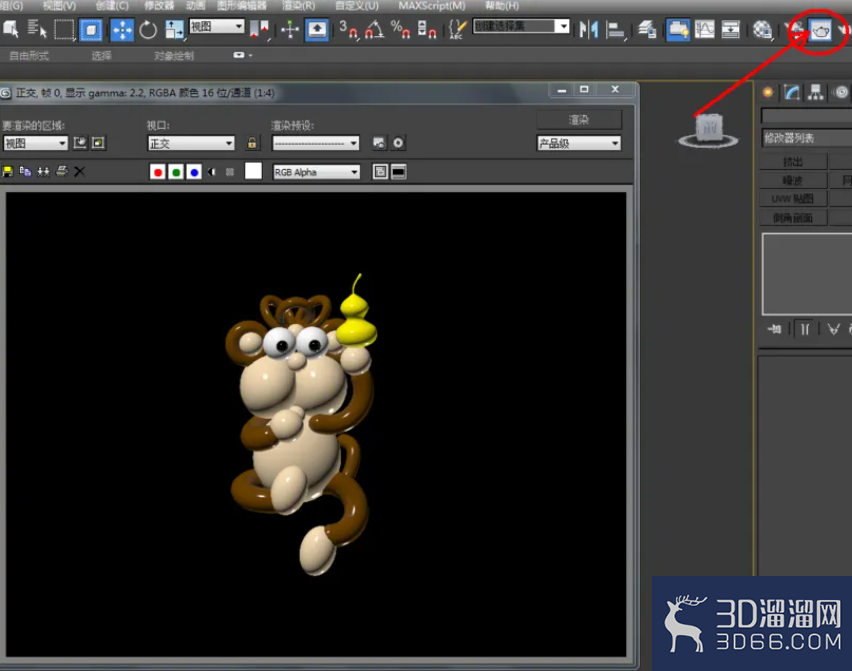Open 要渲染的区域 dropdown
852x671 pixels.
(x=35, y=143)
